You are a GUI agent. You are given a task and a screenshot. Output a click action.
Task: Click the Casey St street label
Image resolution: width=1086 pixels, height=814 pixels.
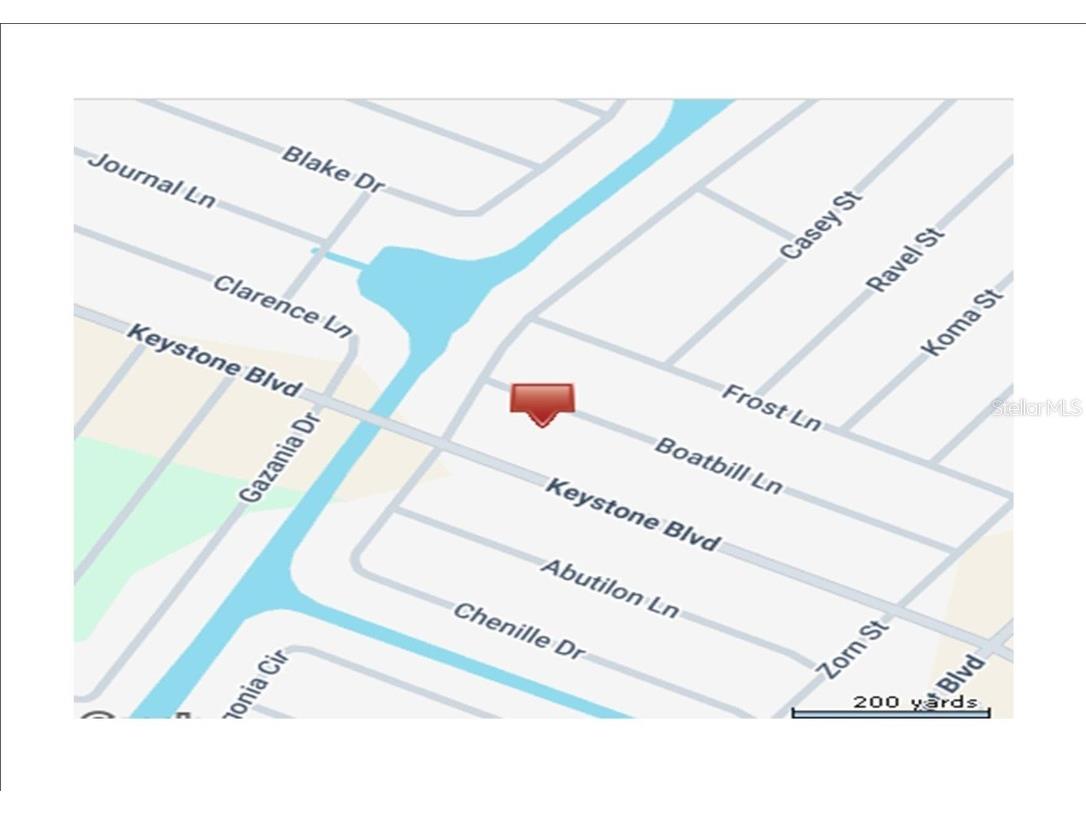click(821, 224)
